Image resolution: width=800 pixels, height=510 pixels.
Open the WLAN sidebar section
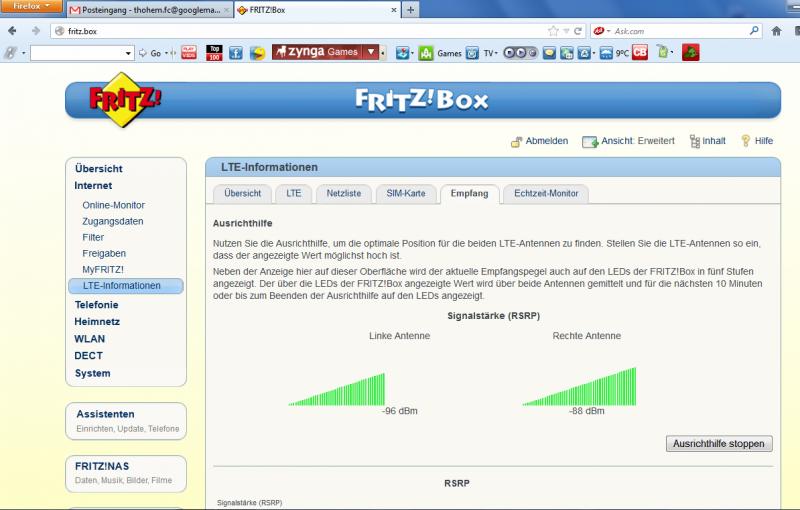(x=89, y=339)
